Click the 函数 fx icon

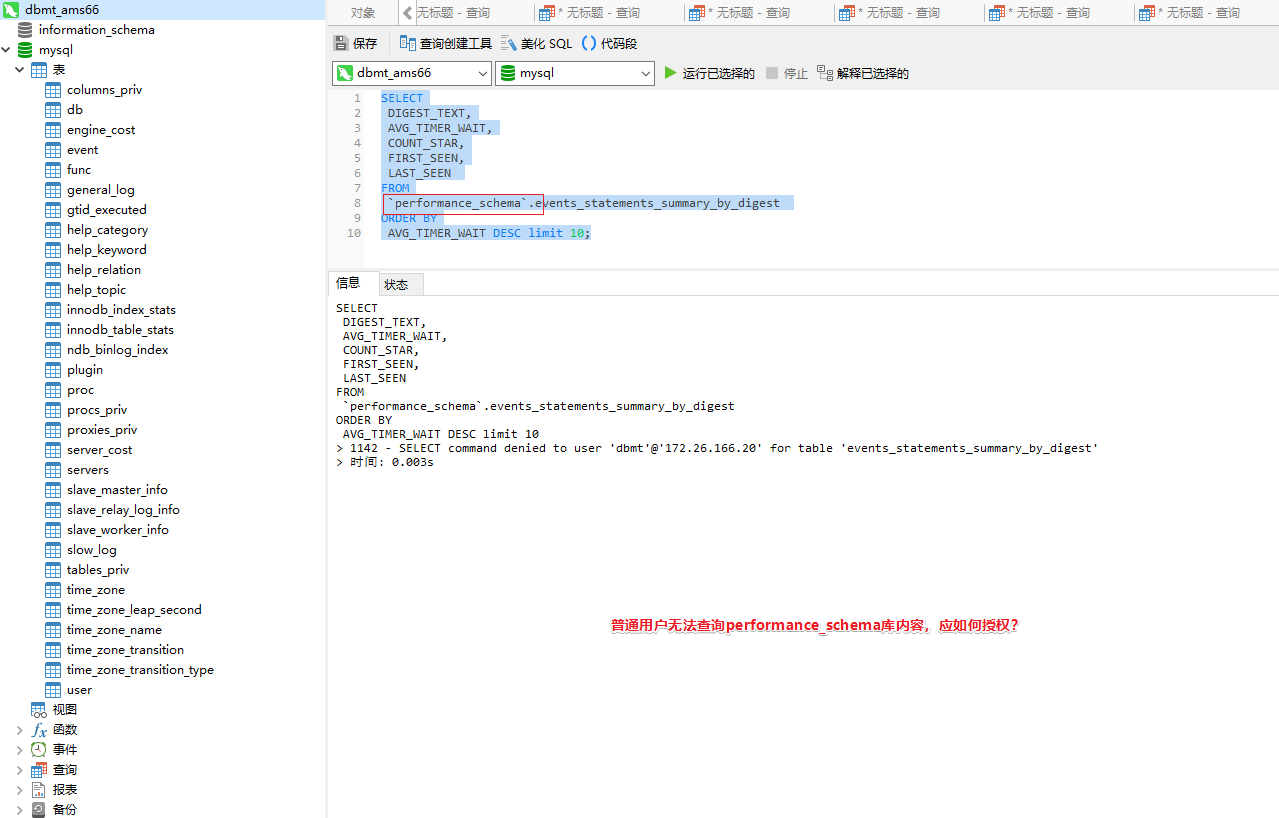coord(39,730)
